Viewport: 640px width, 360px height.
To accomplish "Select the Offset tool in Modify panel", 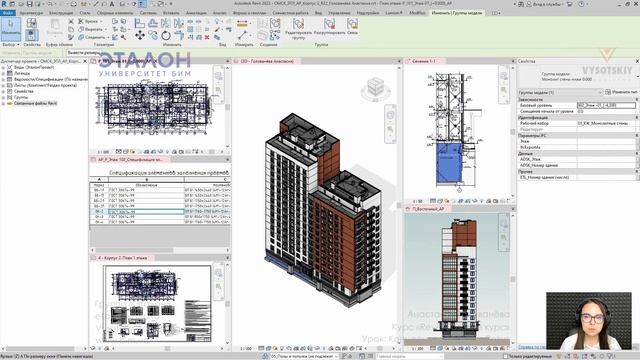I will coord(153,24).
